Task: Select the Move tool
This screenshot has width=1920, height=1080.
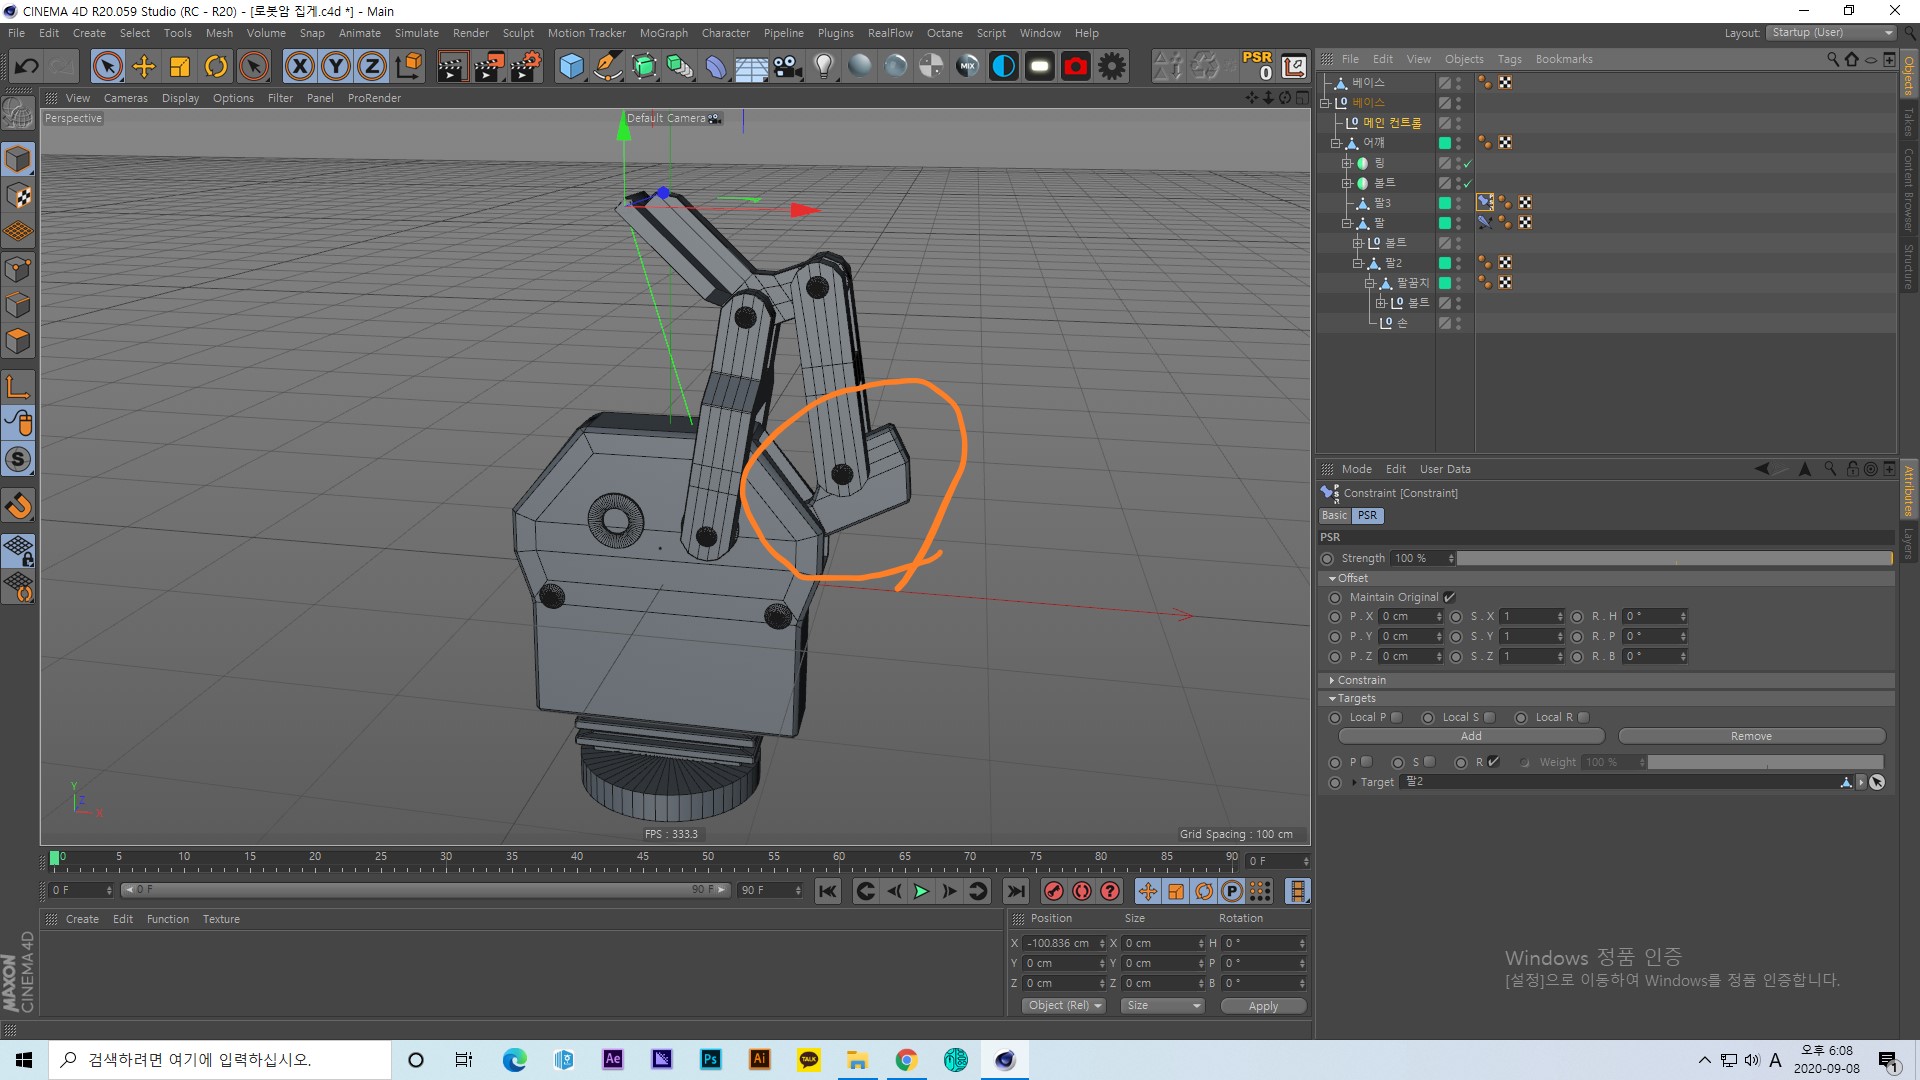Action: click(x=144, y=67)
